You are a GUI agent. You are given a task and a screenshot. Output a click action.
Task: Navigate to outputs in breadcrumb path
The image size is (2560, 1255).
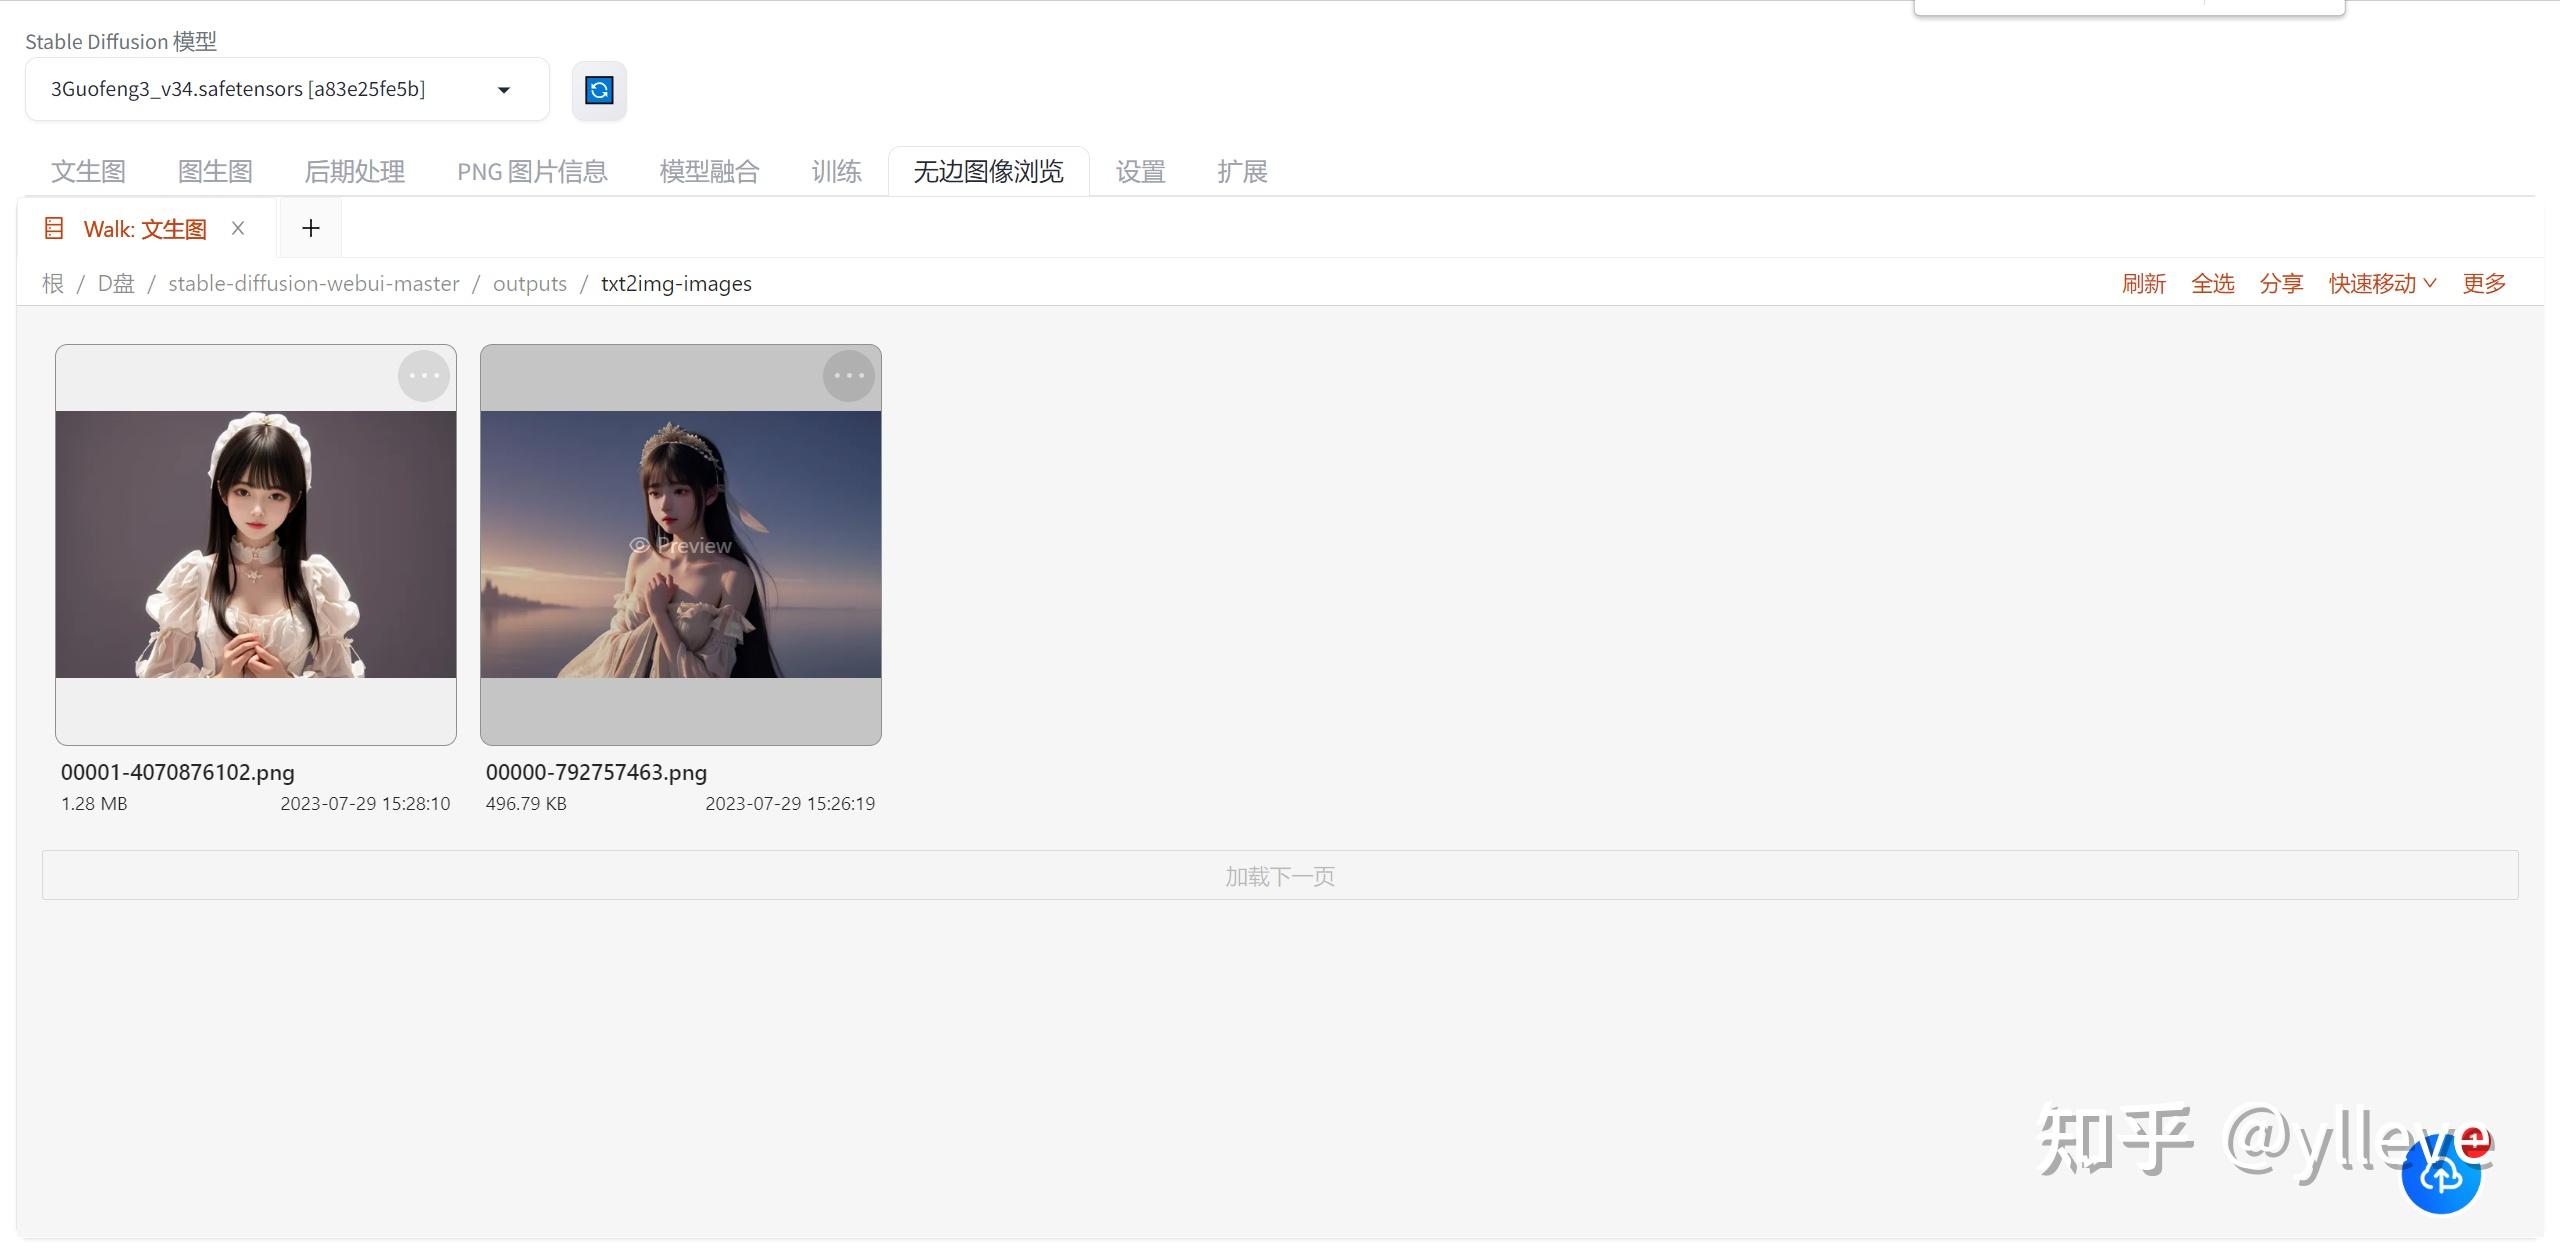[x=529, y=284]
